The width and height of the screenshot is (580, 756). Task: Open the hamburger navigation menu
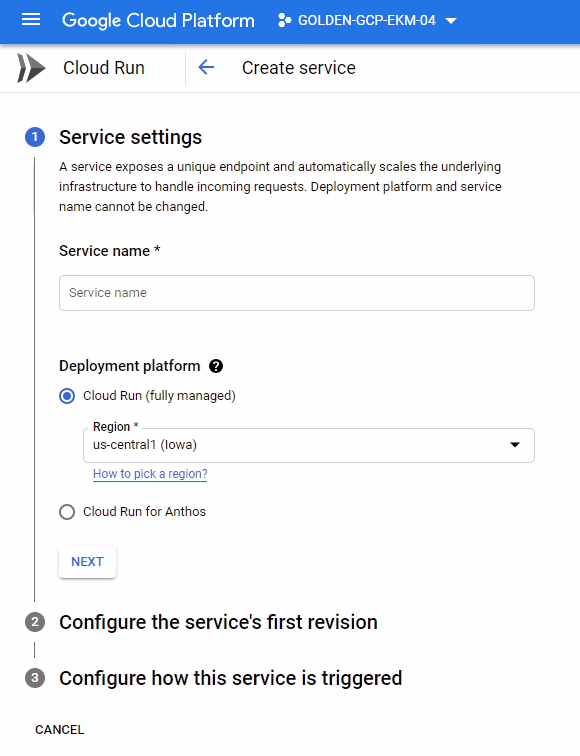(31, 20)
